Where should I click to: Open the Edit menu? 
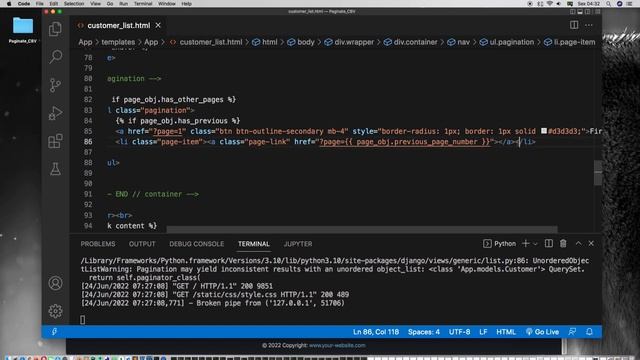click(x=53, y=4)
